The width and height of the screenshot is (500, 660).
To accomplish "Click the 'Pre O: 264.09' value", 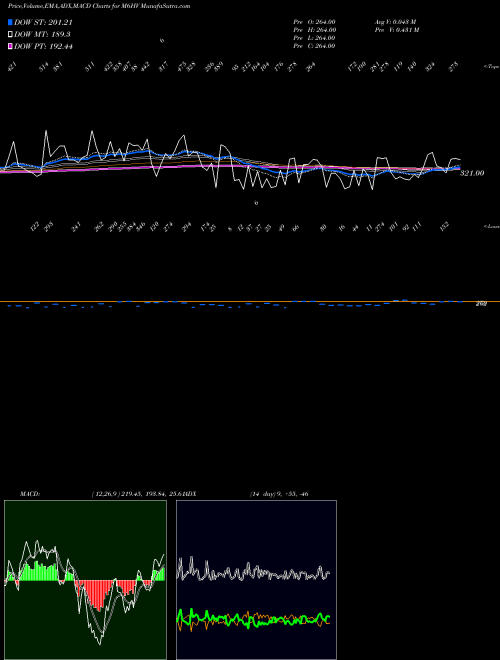I will 314,22.
